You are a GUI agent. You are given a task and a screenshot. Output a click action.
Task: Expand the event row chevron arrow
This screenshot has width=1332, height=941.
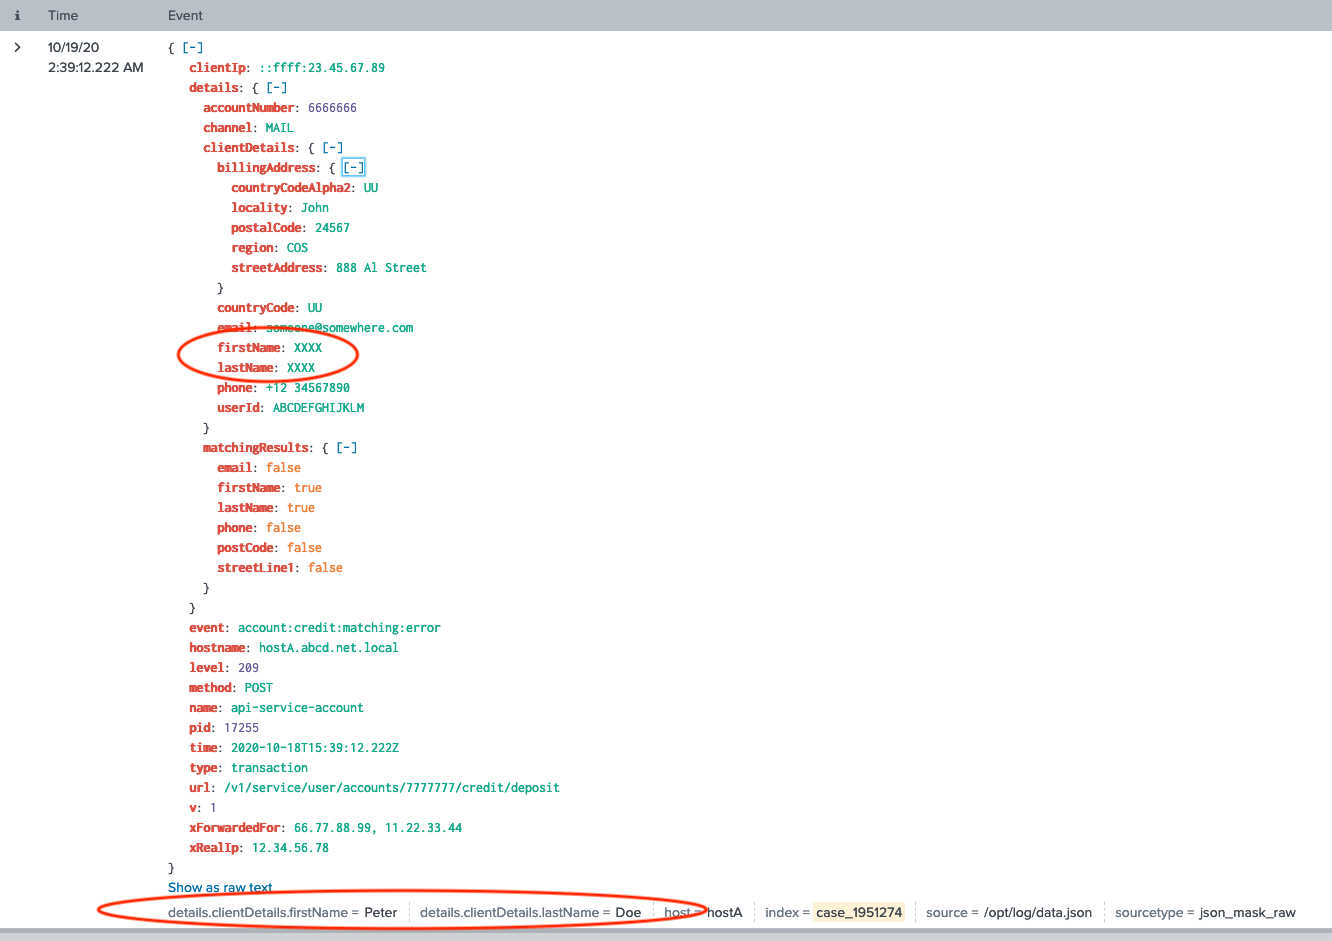17,46
